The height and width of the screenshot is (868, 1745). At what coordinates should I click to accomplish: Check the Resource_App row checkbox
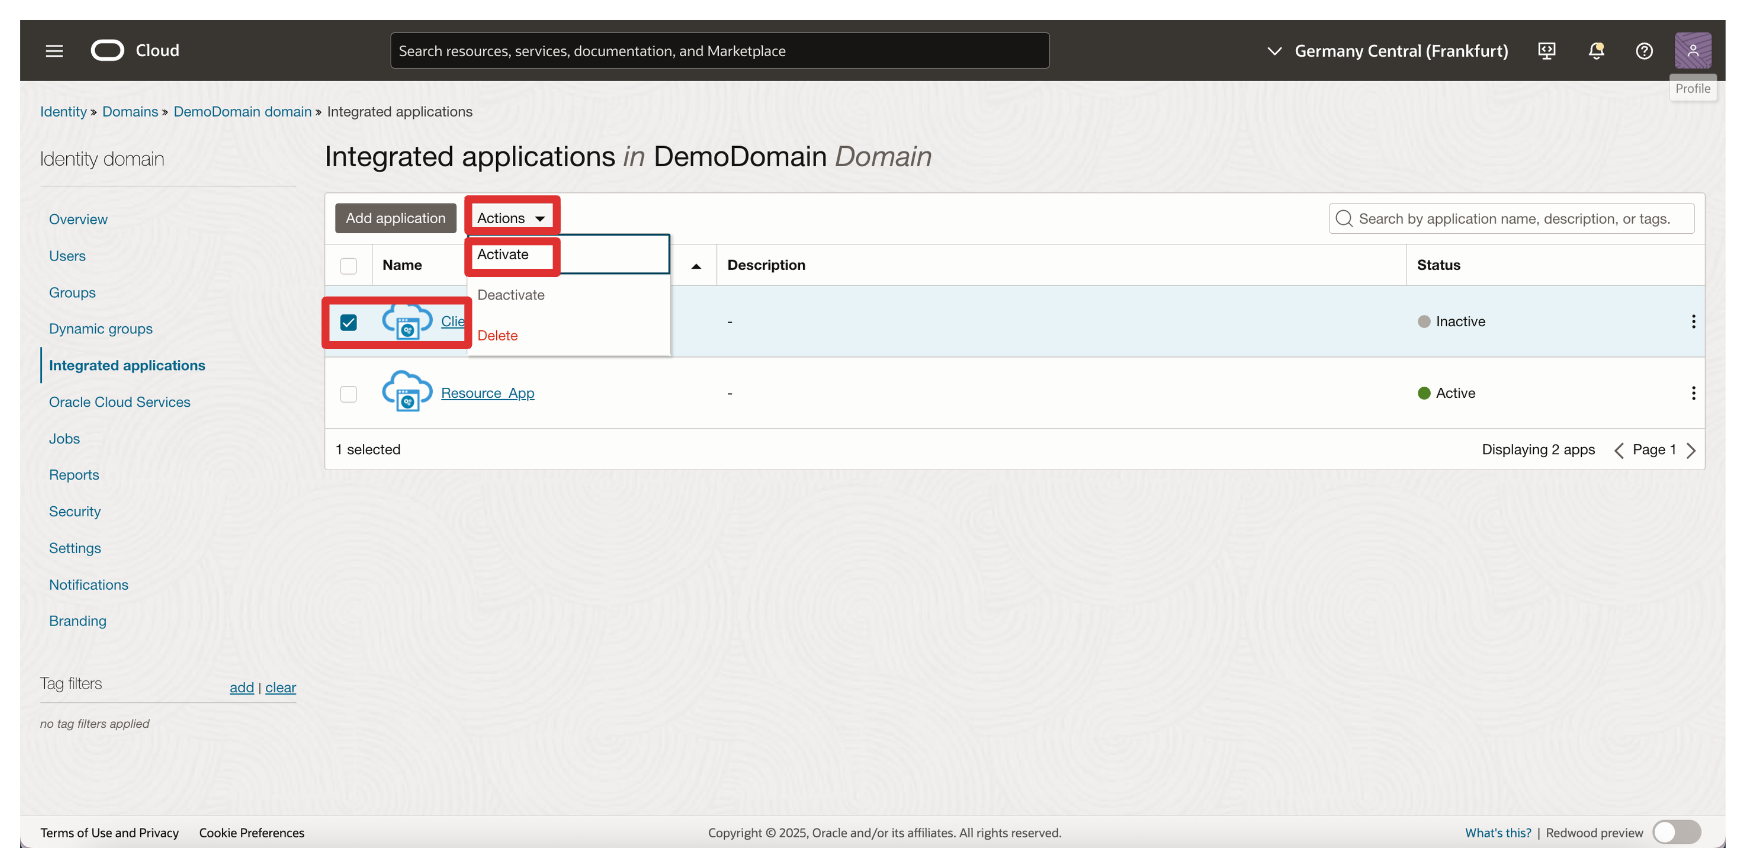[x=349, y=394]
